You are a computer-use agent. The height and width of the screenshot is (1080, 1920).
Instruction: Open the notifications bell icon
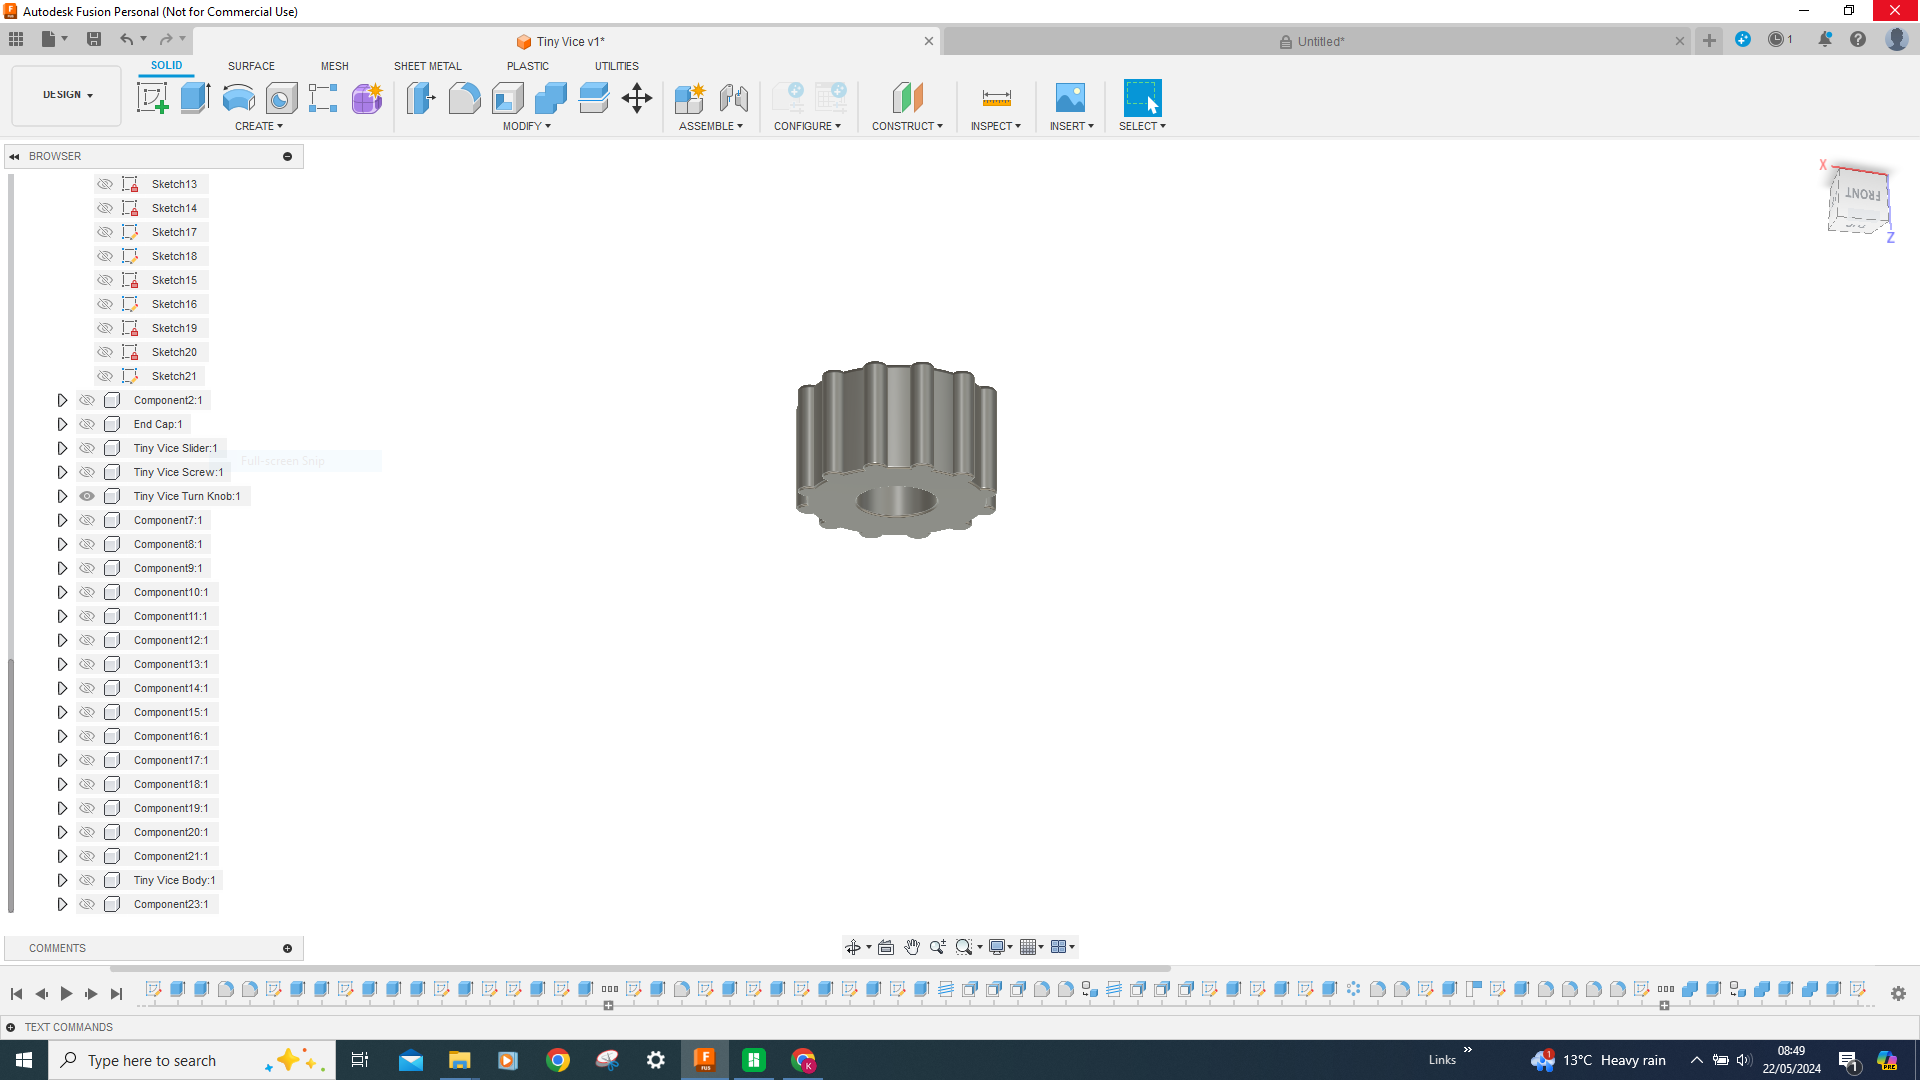point(1825,39)
